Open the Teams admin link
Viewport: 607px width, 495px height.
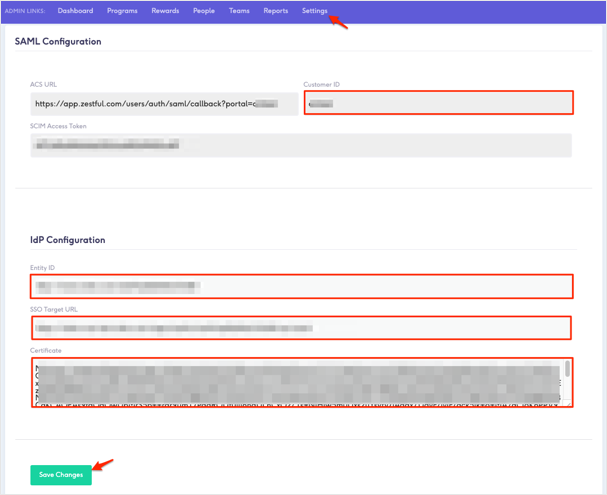click(239, 11)
